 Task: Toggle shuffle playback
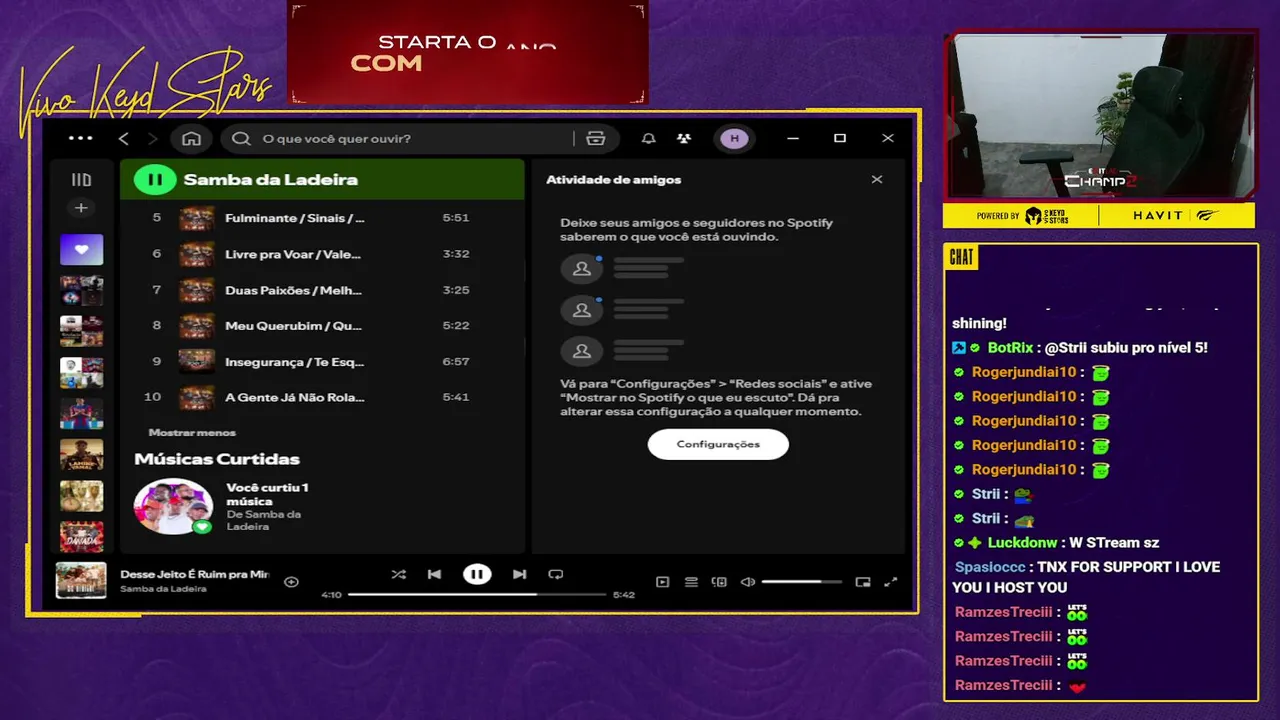point(399,574)
